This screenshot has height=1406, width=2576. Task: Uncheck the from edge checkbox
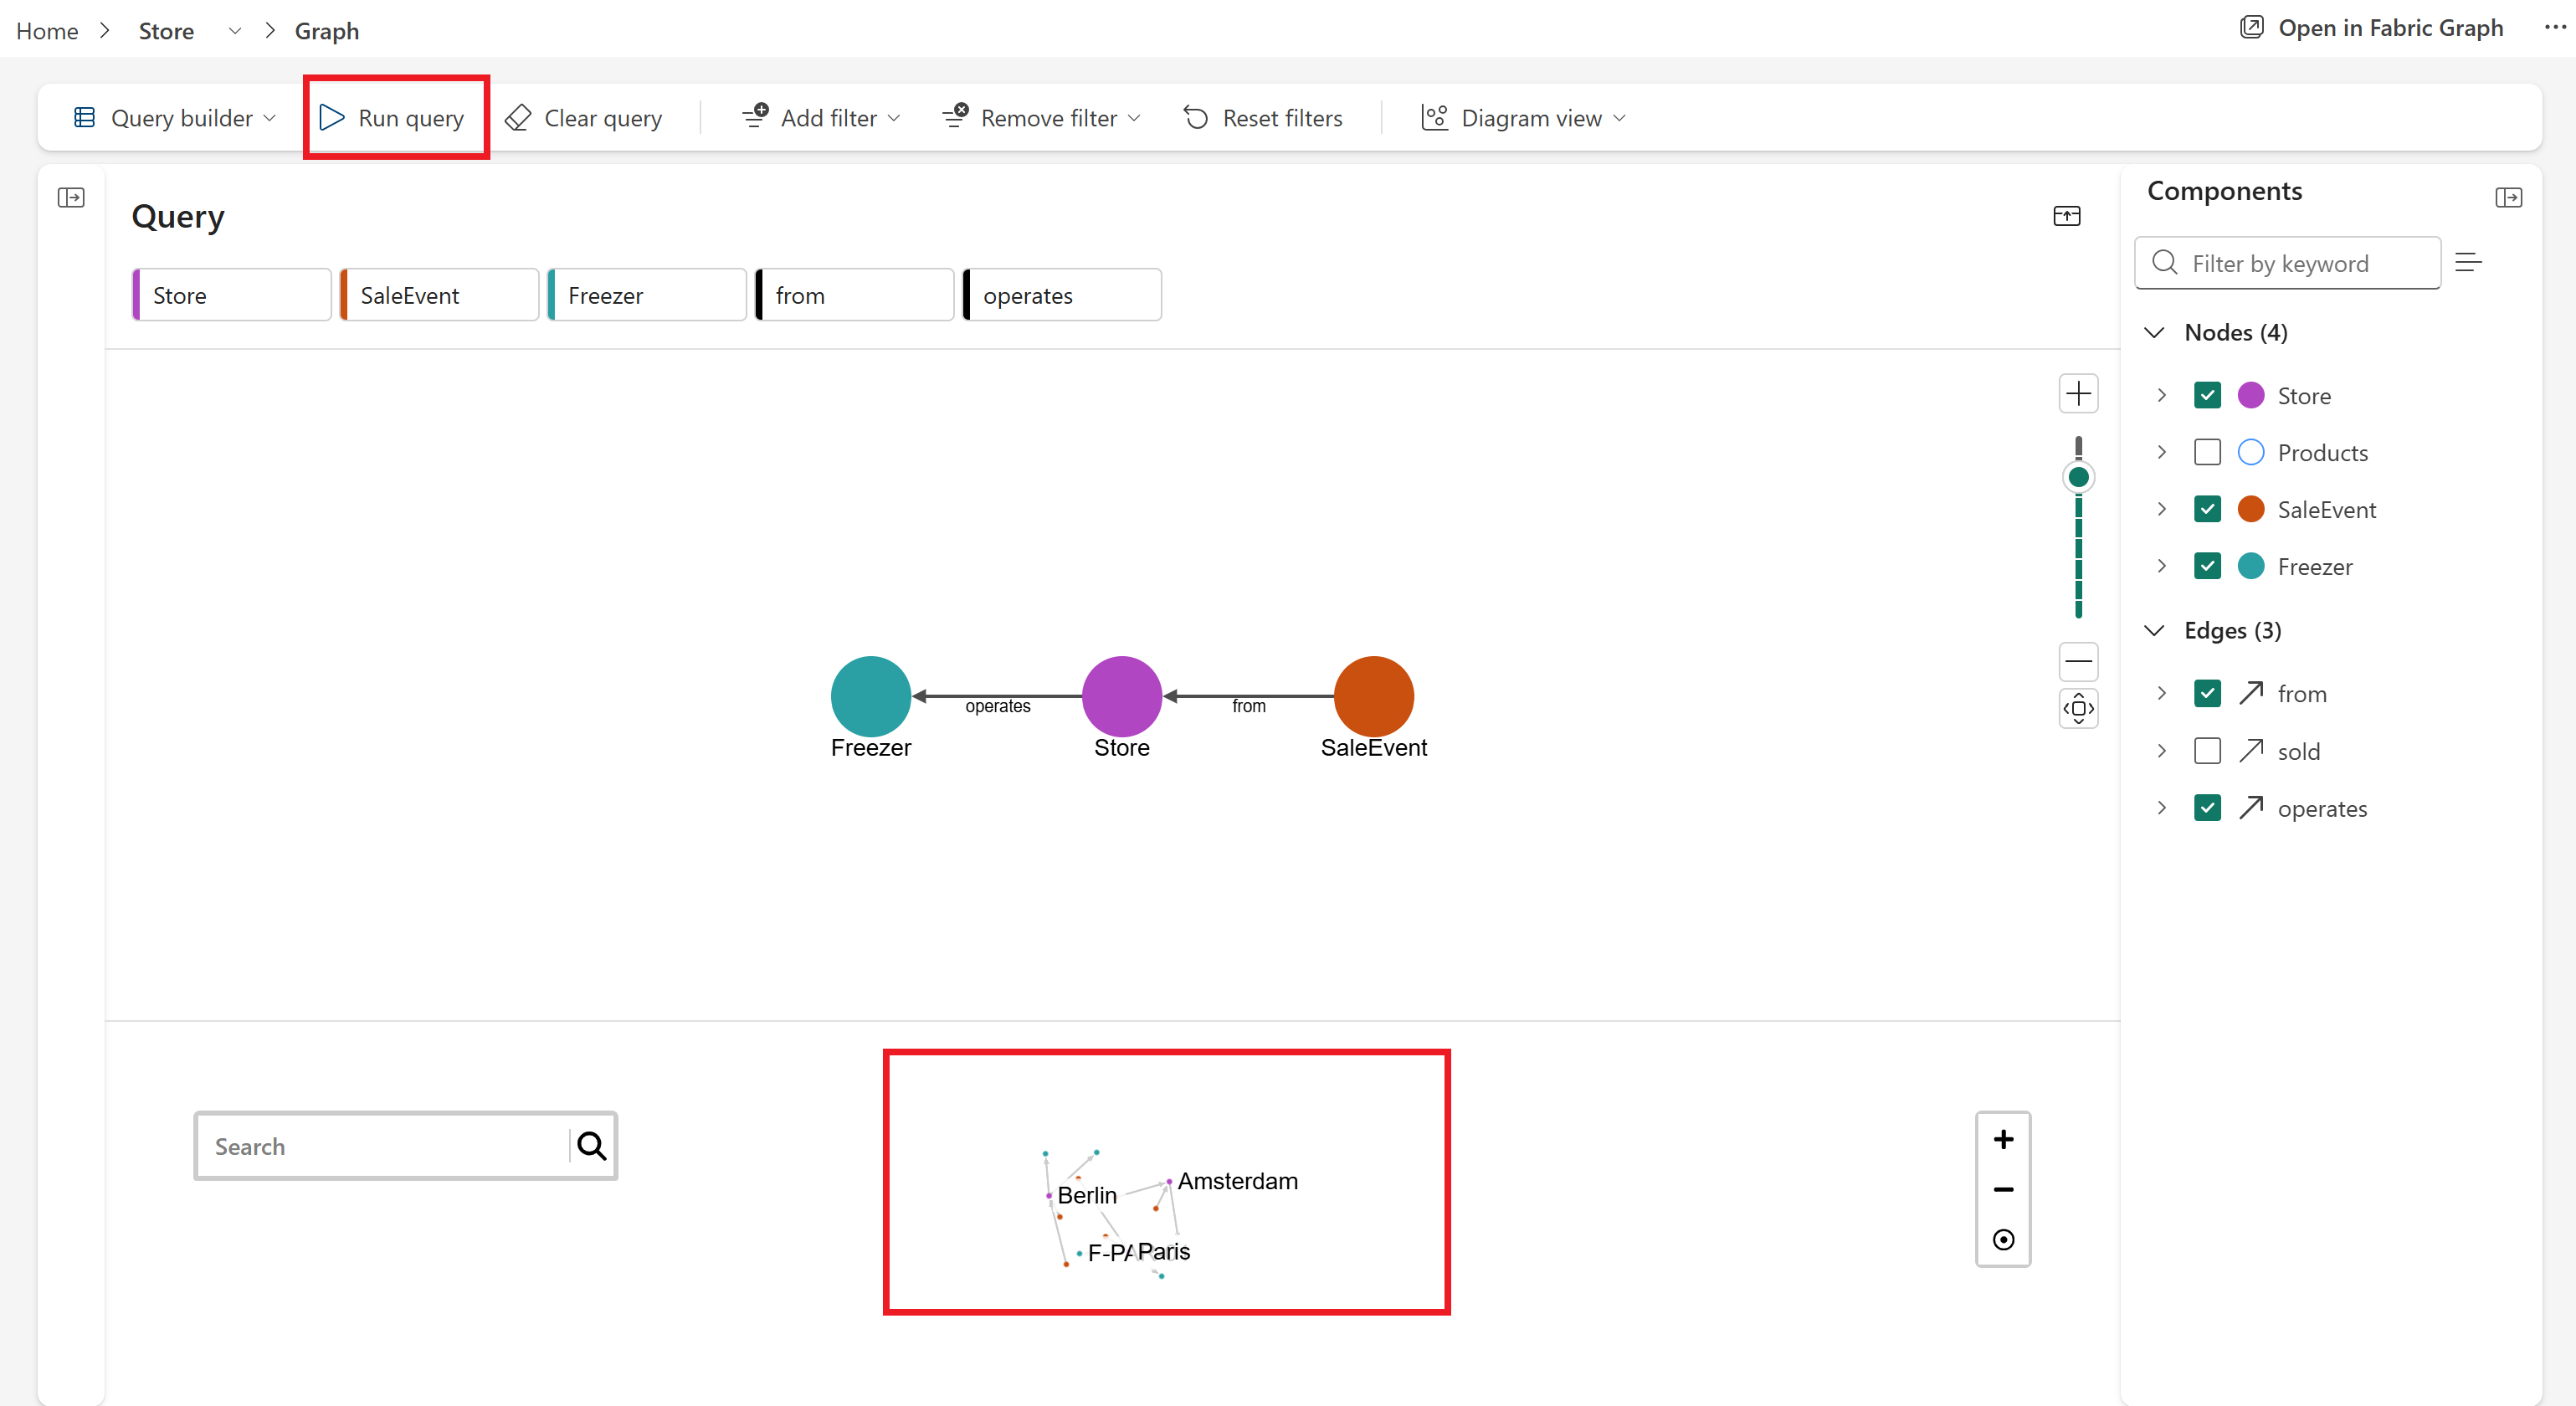2207,693
